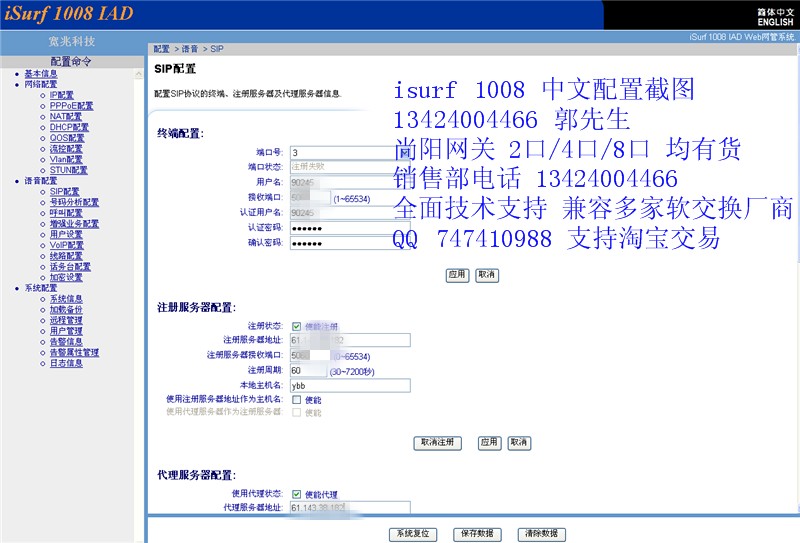
Task: Click the 保存数据 button
Action: (x=477, y=534)
